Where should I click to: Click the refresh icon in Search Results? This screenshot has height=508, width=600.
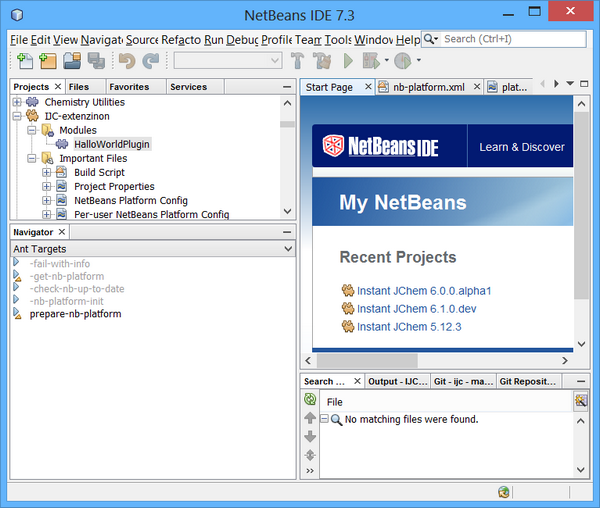[x=310, y=400]
